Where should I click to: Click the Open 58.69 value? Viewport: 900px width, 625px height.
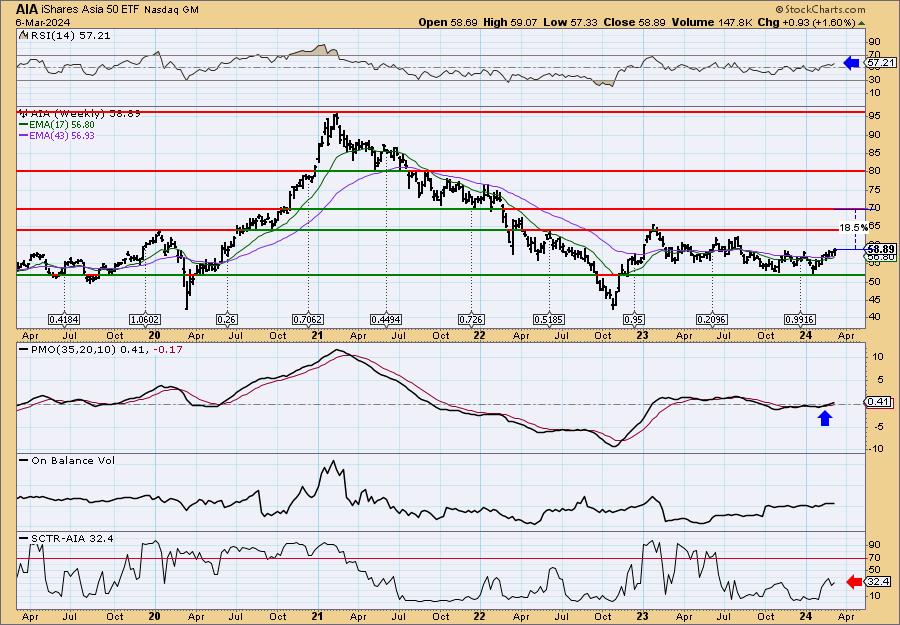(x=448, y=22)
